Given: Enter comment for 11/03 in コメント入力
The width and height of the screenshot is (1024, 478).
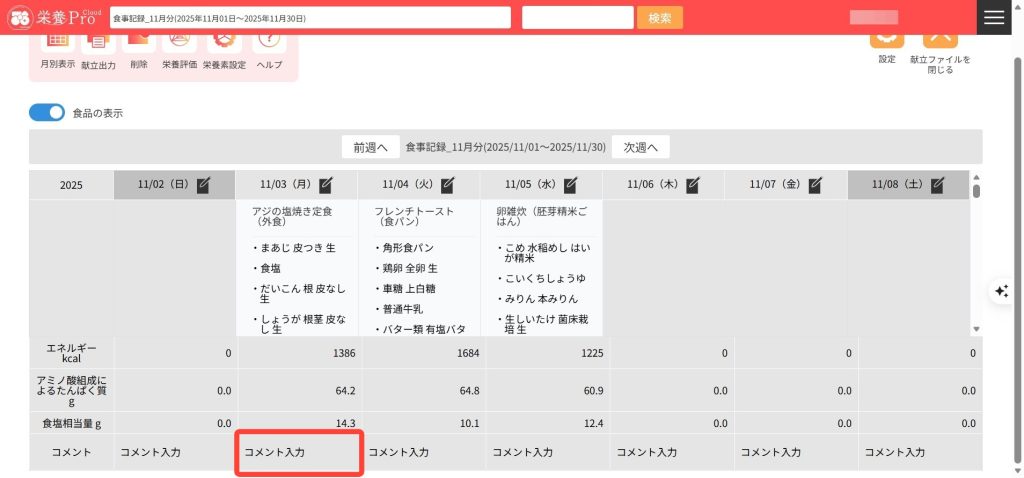Looking at the screenshot, I should coord(298,453).
